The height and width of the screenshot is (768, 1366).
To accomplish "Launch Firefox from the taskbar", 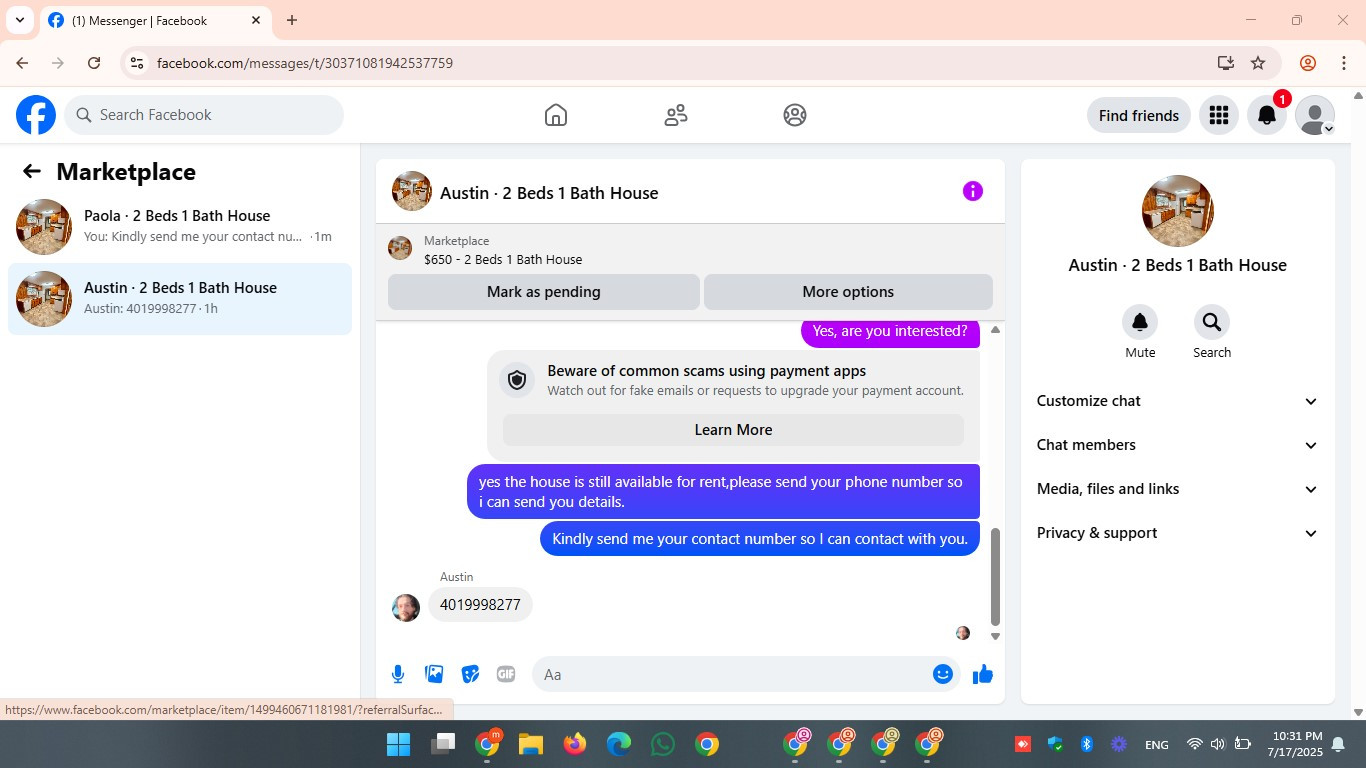I will [574, 744].
